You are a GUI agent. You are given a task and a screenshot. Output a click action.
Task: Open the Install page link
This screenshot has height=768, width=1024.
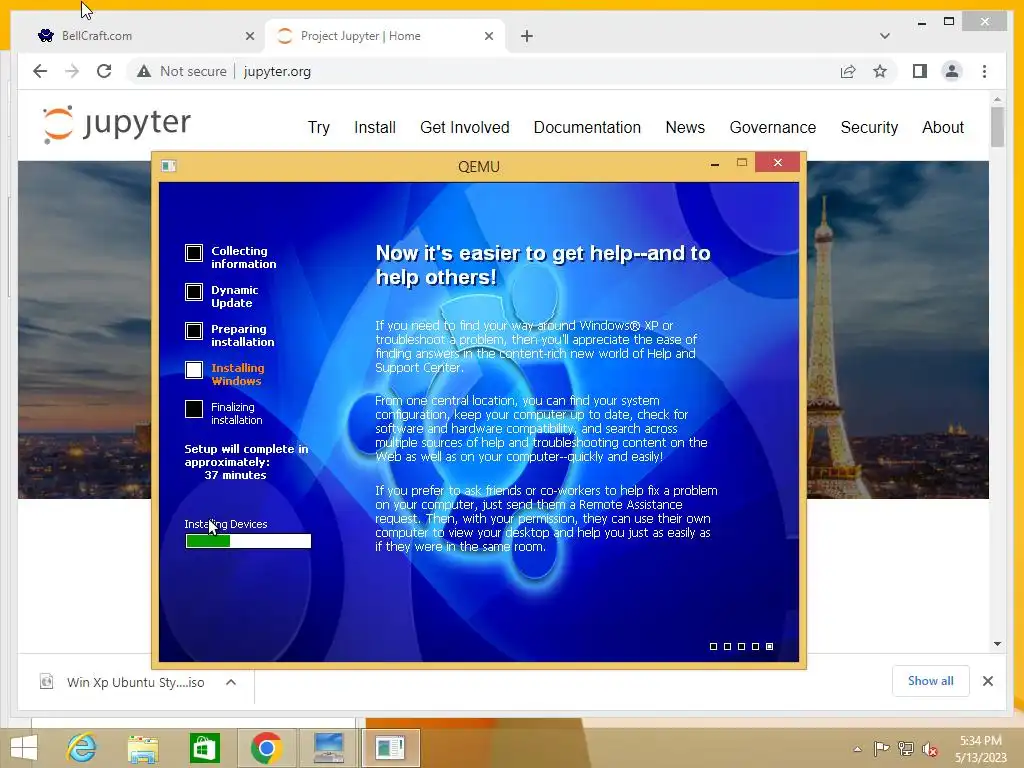(375, 127)
